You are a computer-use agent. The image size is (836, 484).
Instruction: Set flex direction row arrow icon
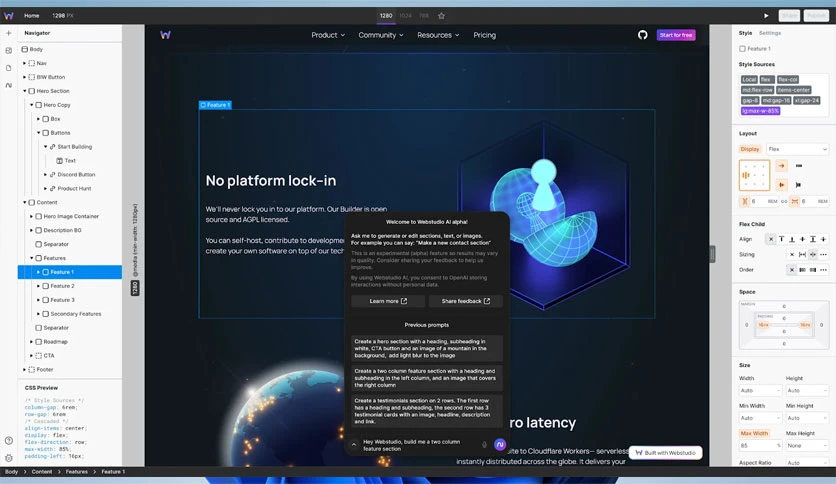pyautogui.click(x=781, y=166)
